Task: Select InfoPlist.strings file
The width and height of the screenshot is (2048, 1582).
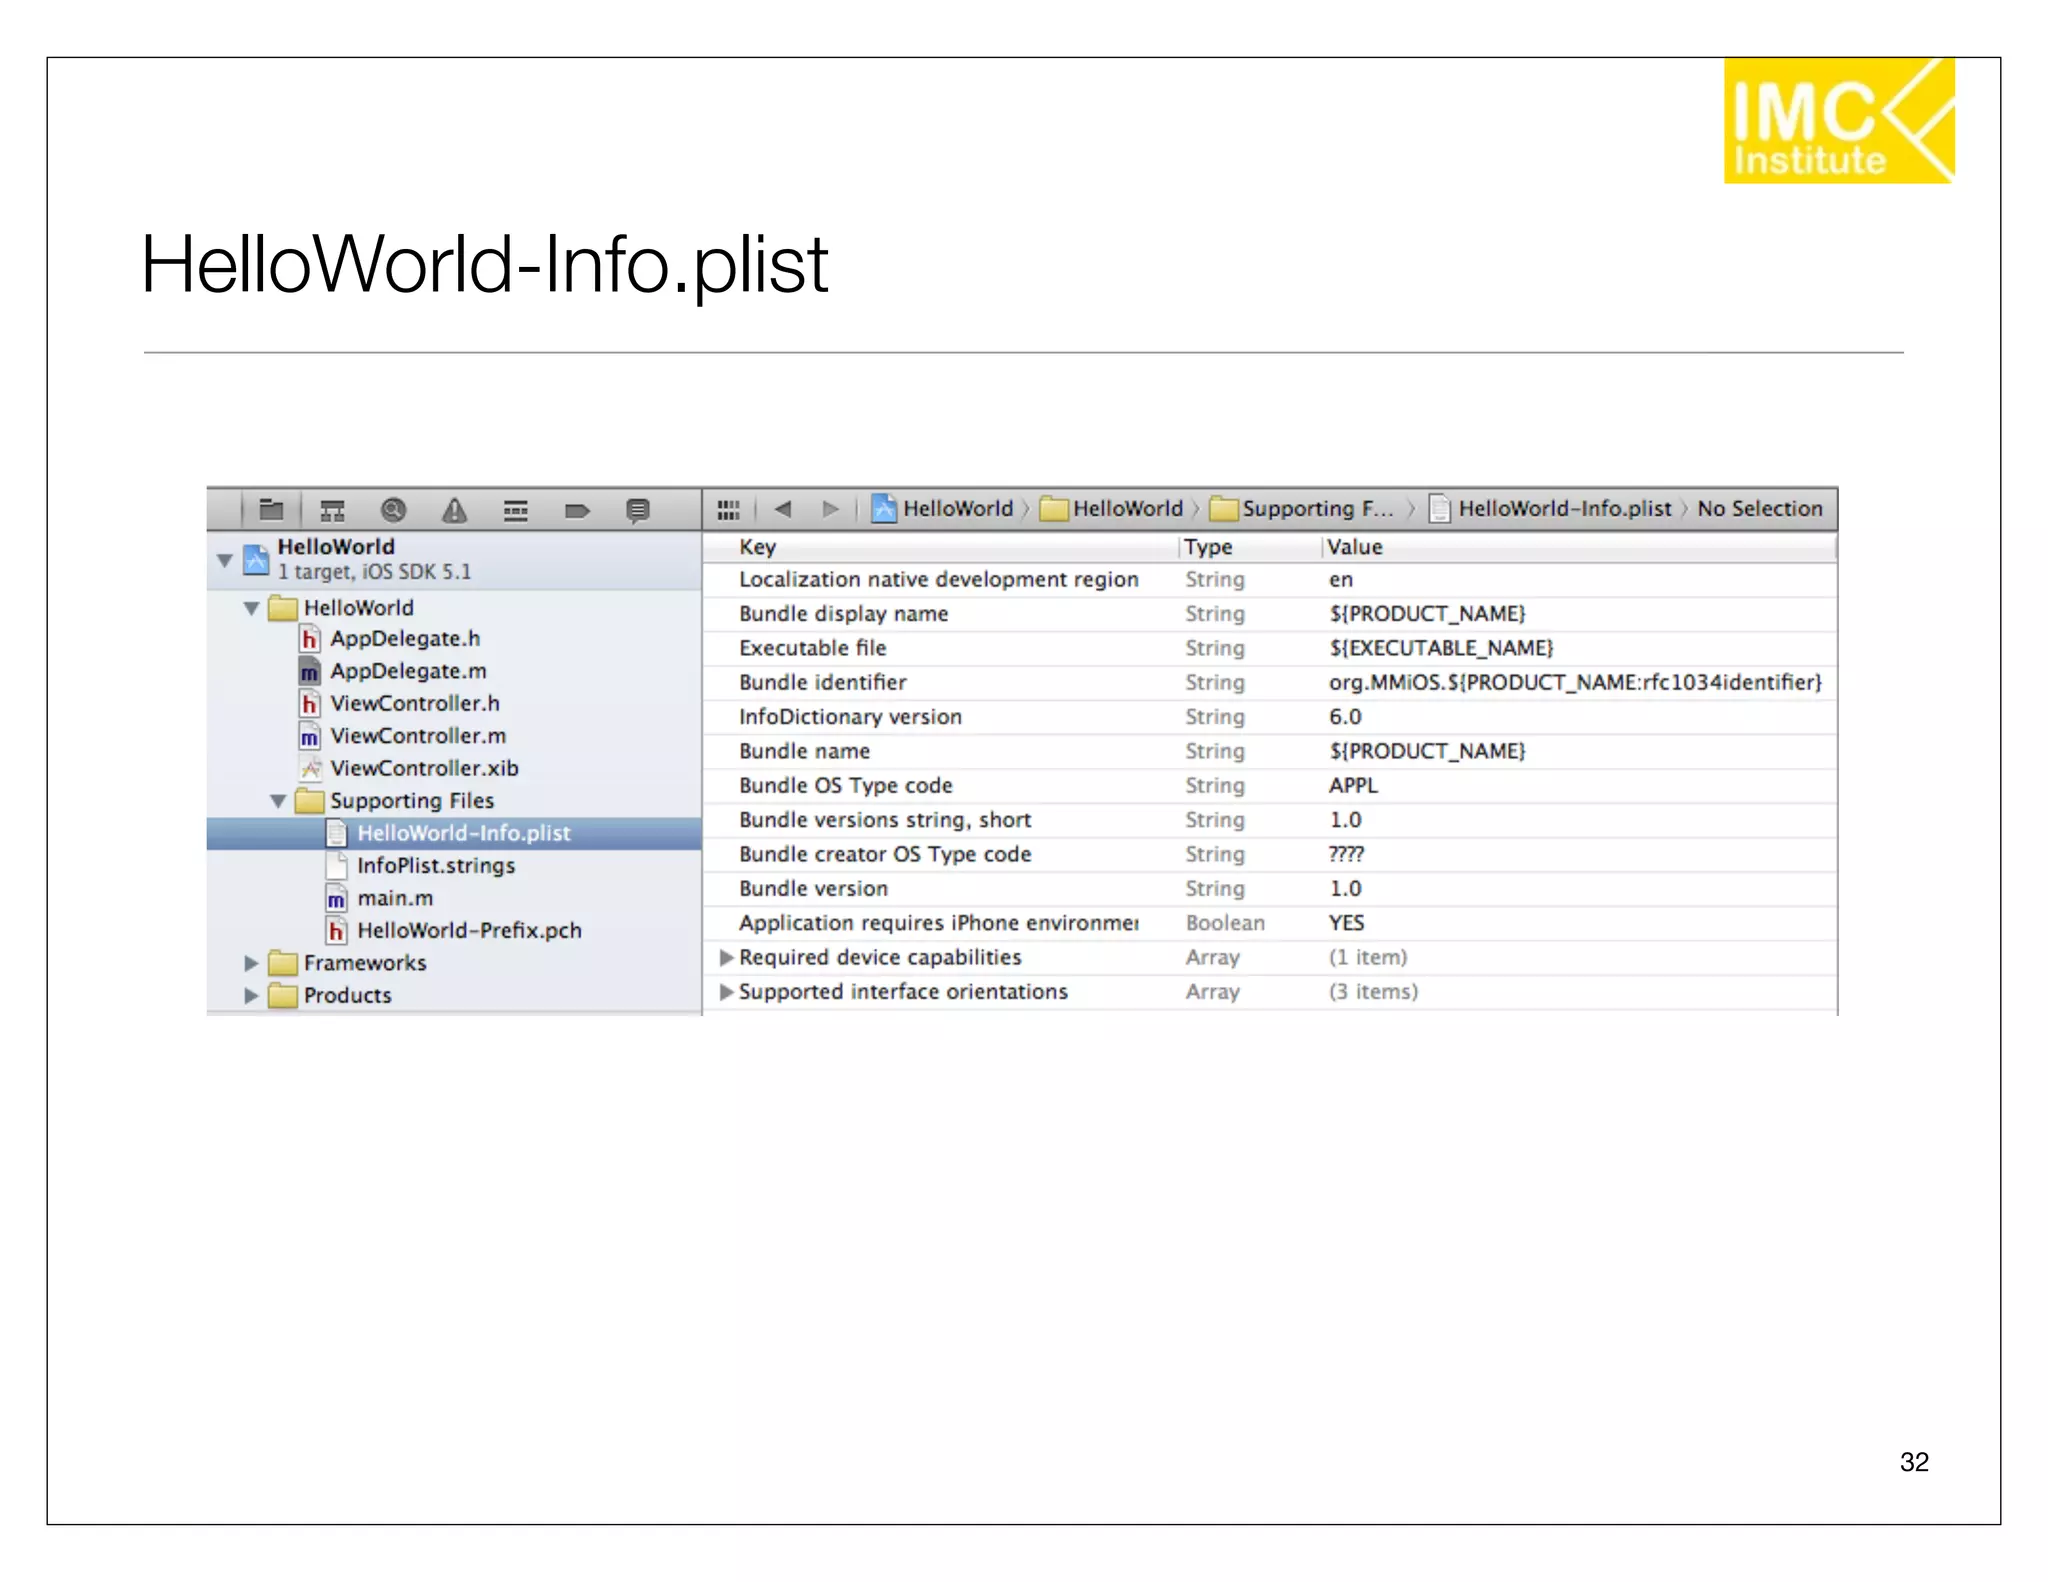Action: 421,866
